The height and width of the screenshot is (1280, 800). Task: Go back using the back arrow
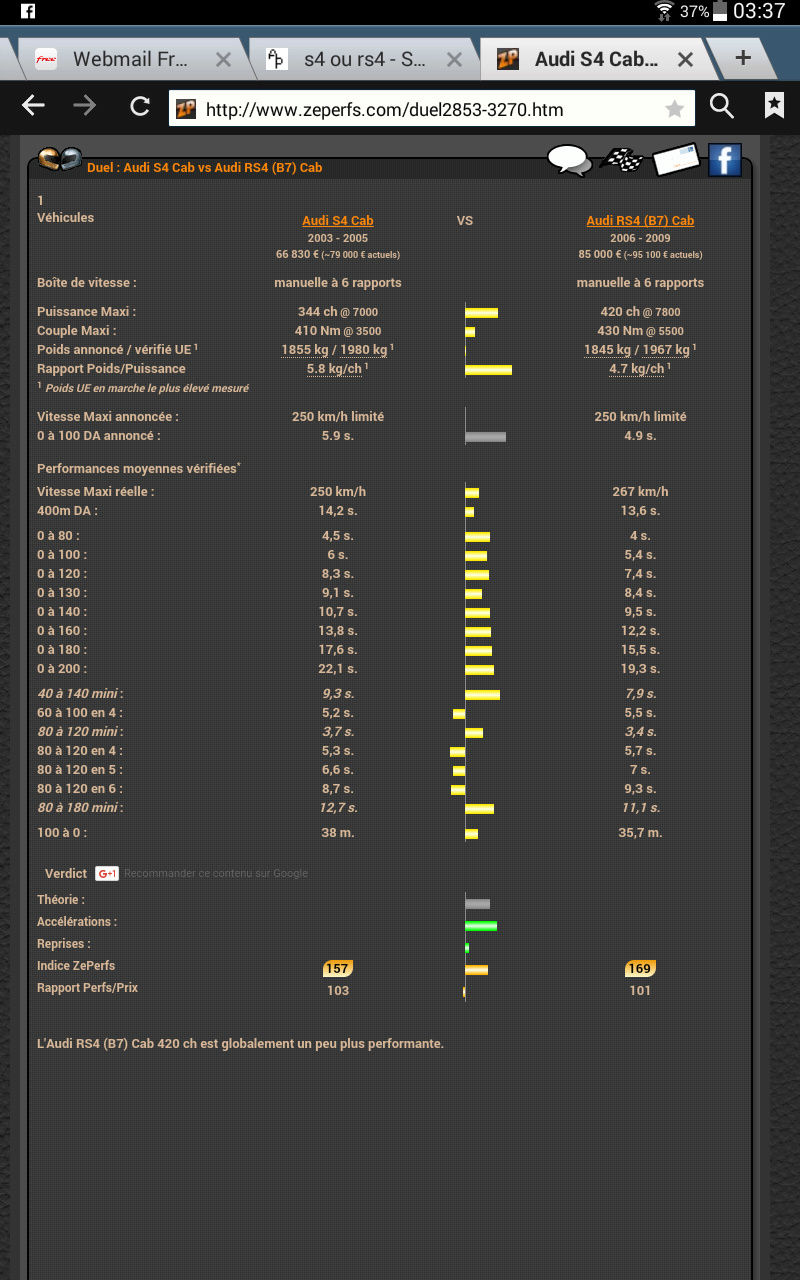[x=33, y=106]
